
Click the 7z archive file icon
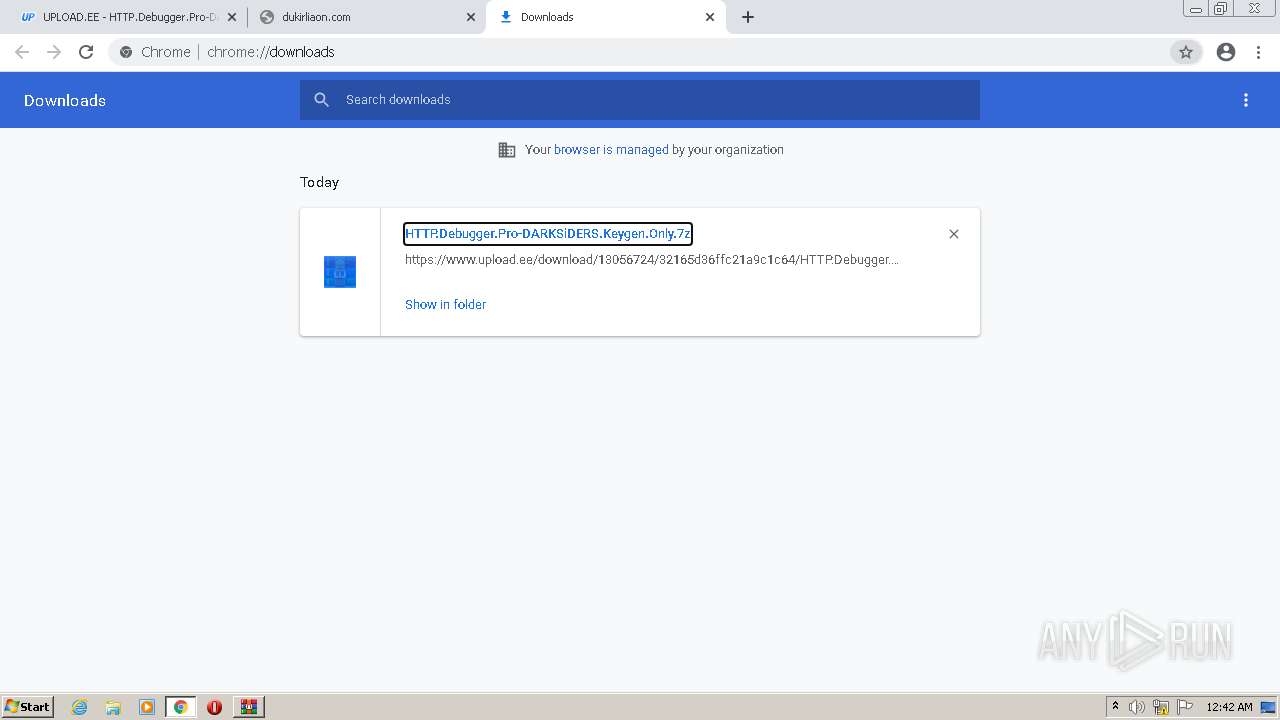[x=340, y=272]
